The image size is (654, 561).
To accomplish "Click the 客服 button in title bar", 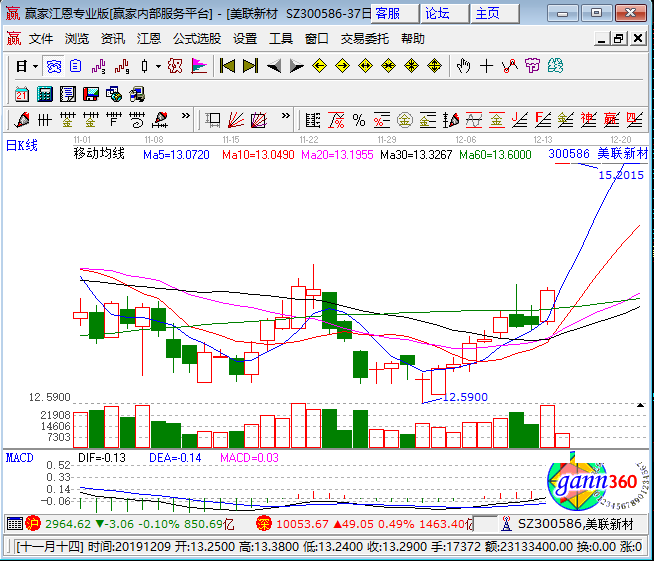I will pos(395,14).
